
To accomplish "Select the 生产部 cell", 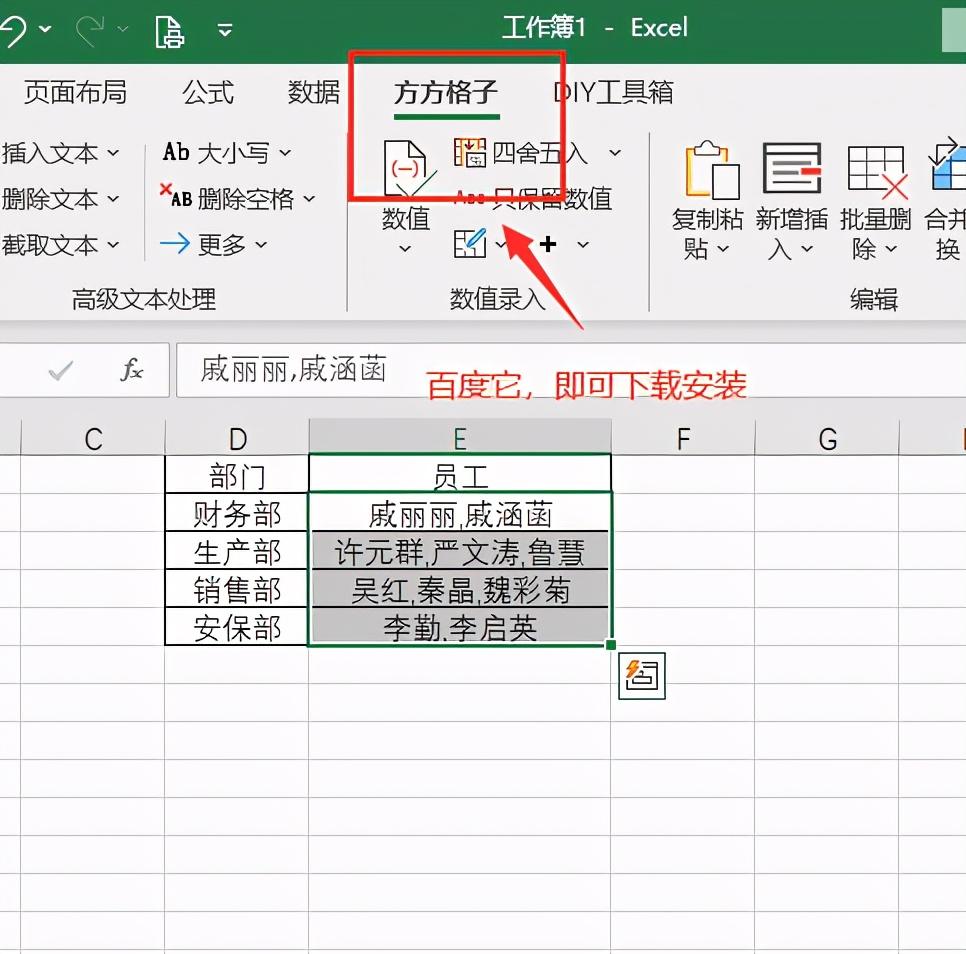I will [x=237, y=551].
